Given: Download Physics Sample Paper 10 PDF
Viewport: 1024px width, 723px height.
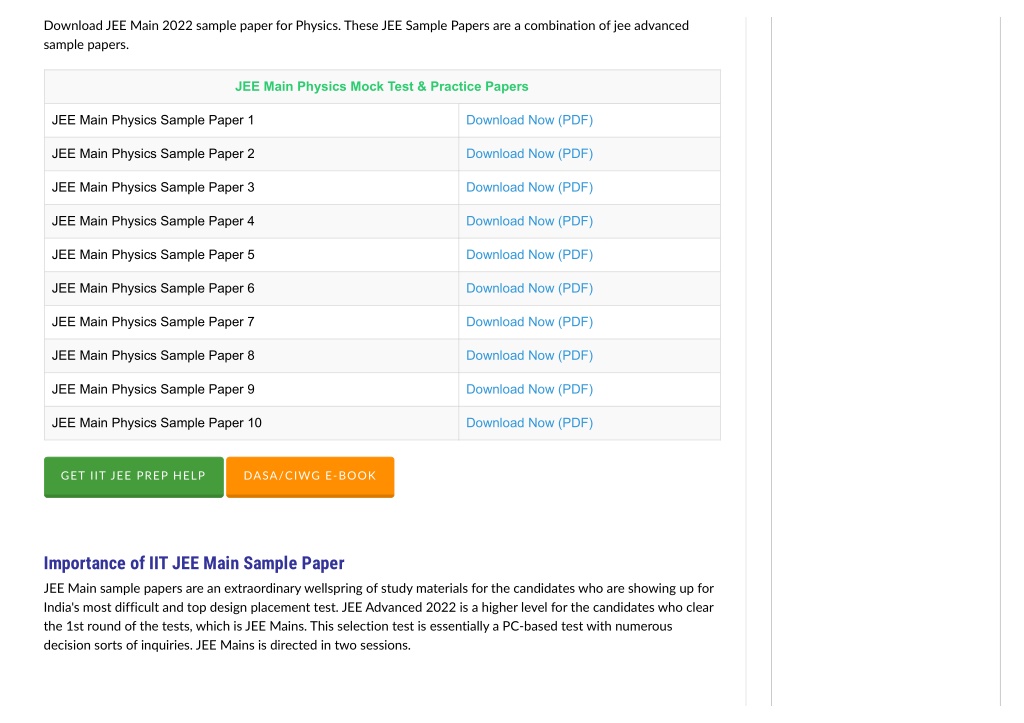Looking at the screenshot, I should 529,423.
